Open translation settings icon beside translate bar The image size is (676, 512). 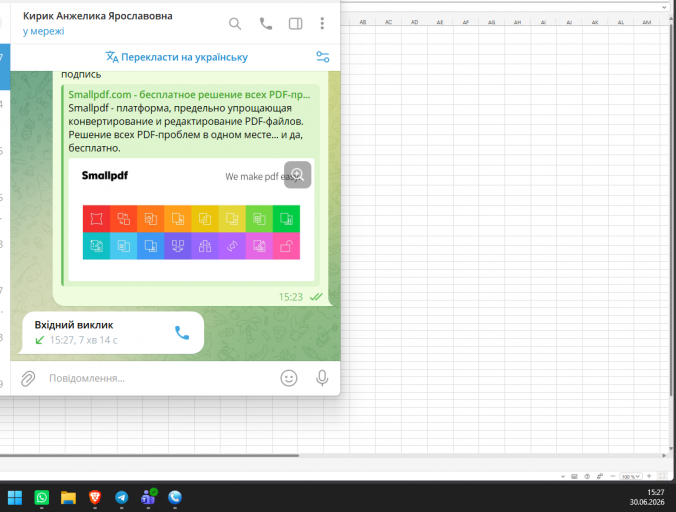pyautogui.click(x=322, y=57)
